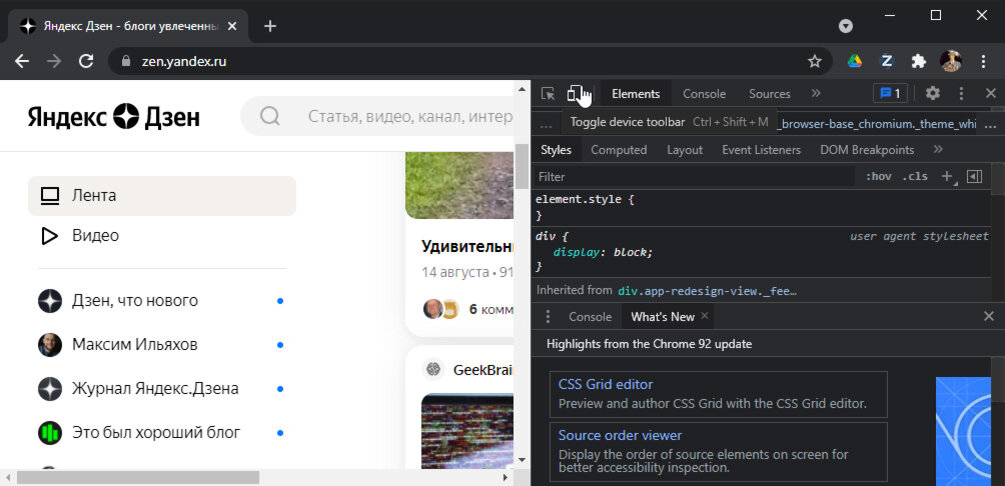1005x486 pixels.
Task: Open the DevTools issues counter badge
Action: click(x=890, y=94)
